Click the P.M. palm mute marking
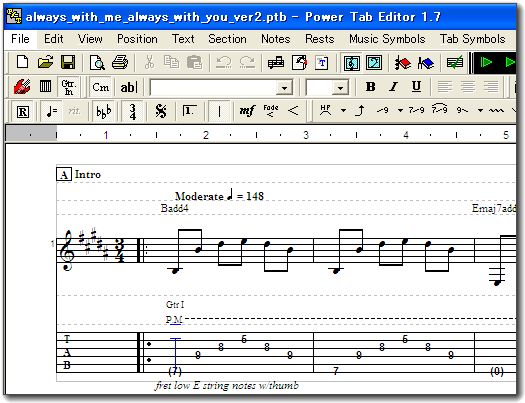The width and height of the screenshot is (525, 403). tap(174, 320)
